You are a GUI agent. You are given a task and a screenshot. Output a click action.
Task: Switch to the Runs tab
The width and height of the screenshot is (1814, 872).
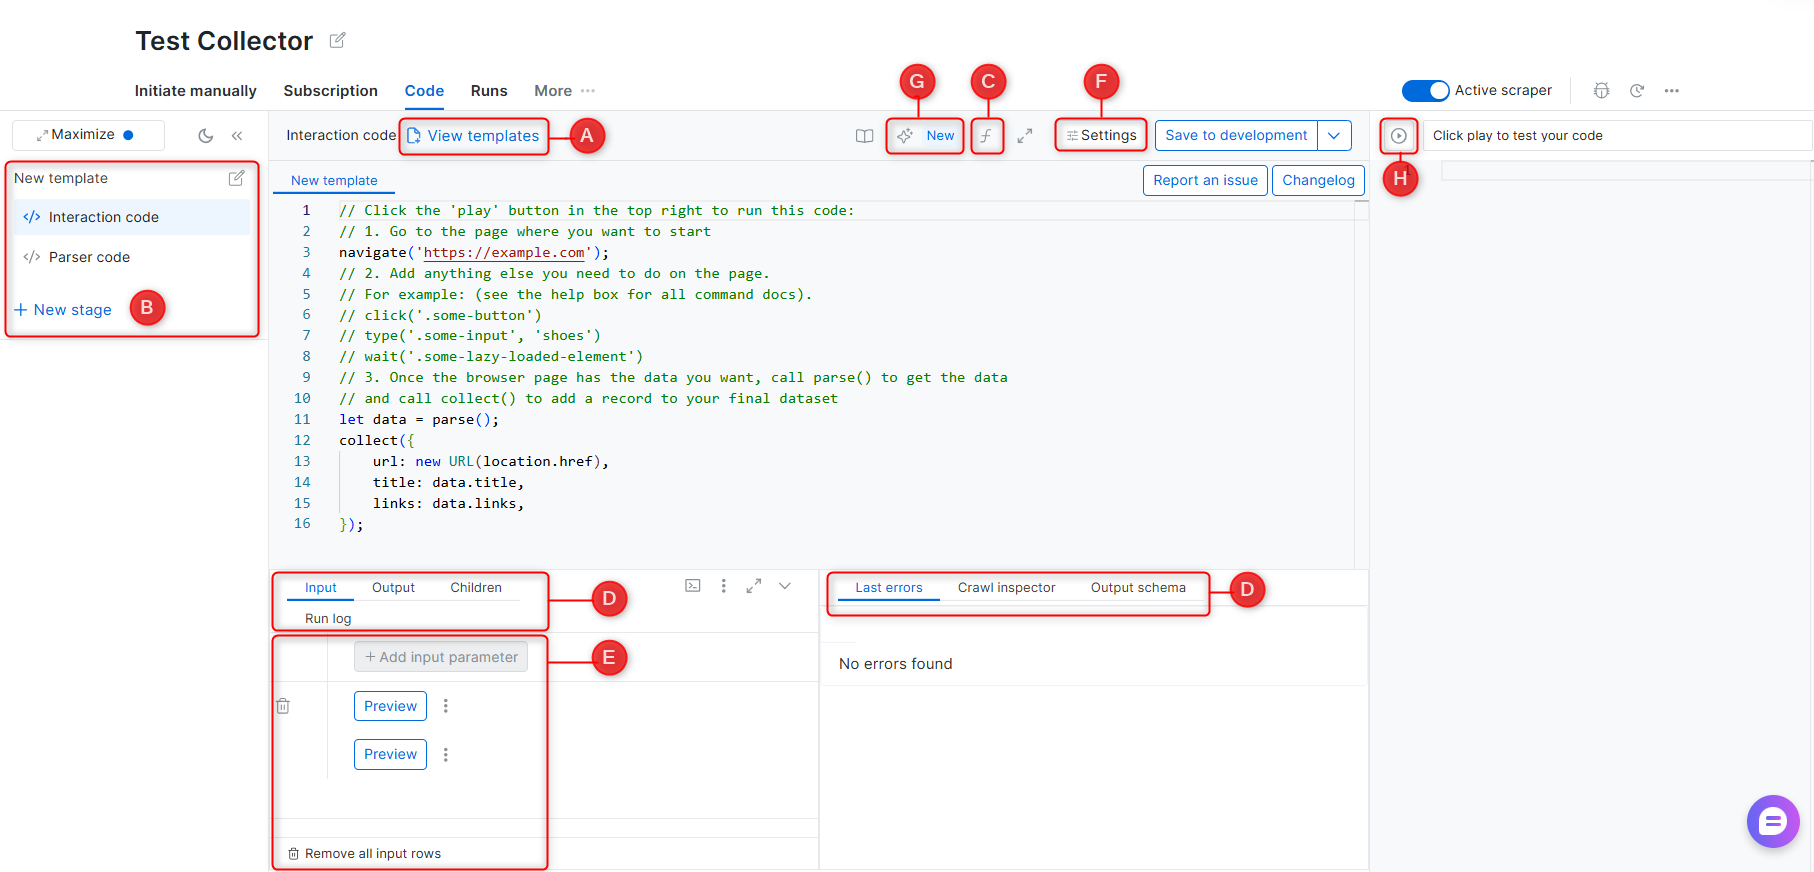489,91
